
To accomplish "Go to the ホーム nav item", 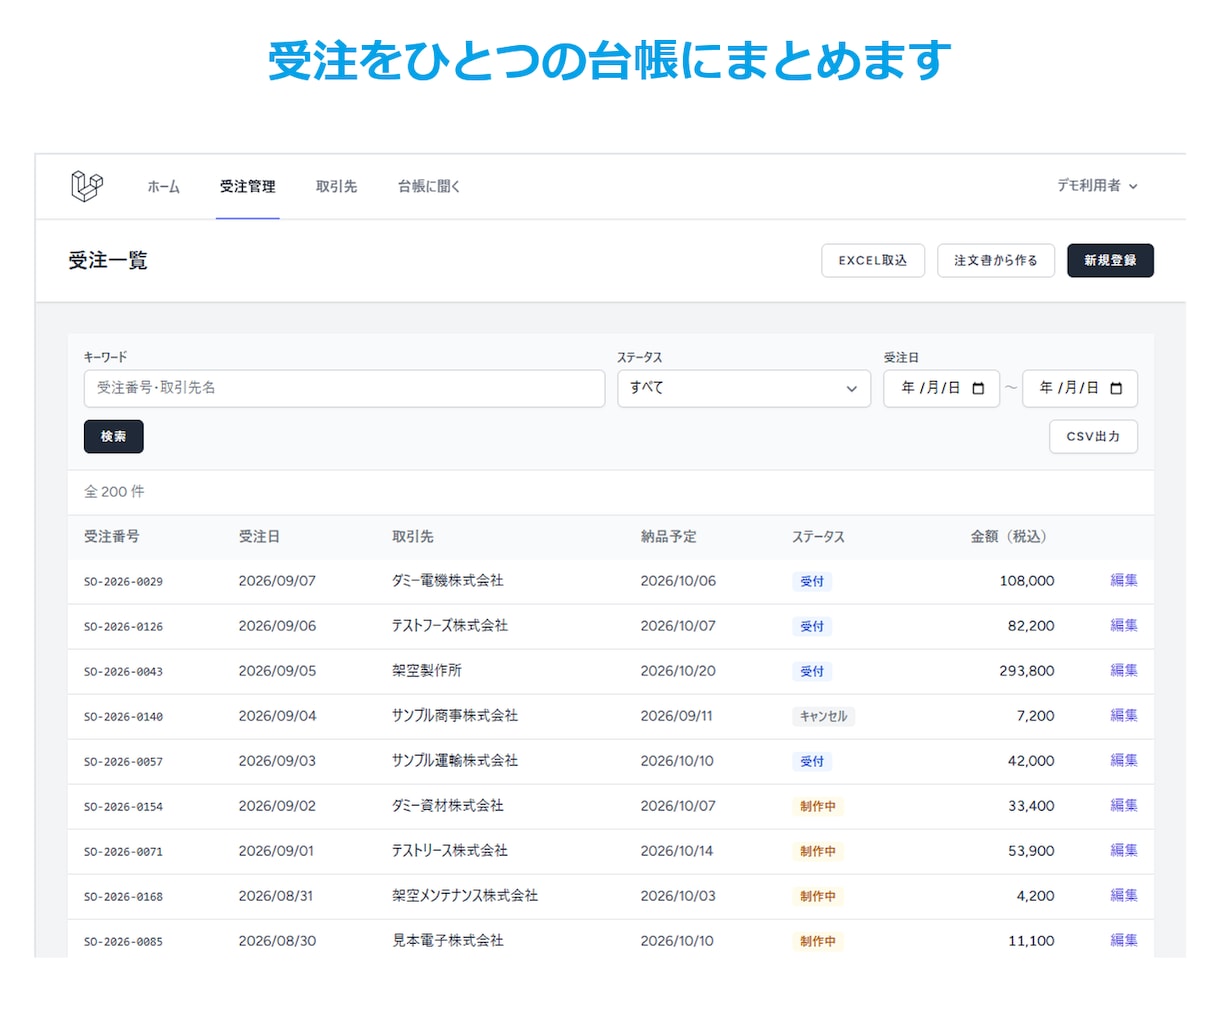I will [163, 186].
